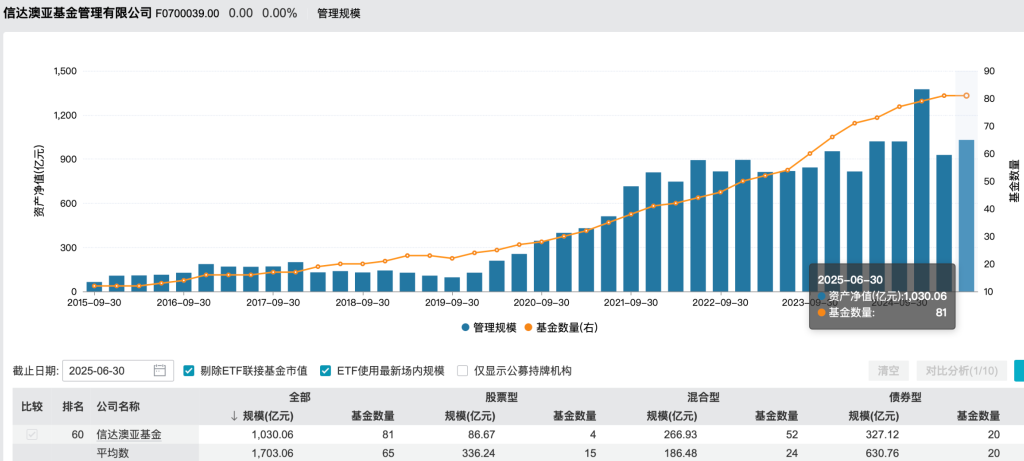Toggle 剔除ETF联接基金市值 checkbox

(189, 371)
